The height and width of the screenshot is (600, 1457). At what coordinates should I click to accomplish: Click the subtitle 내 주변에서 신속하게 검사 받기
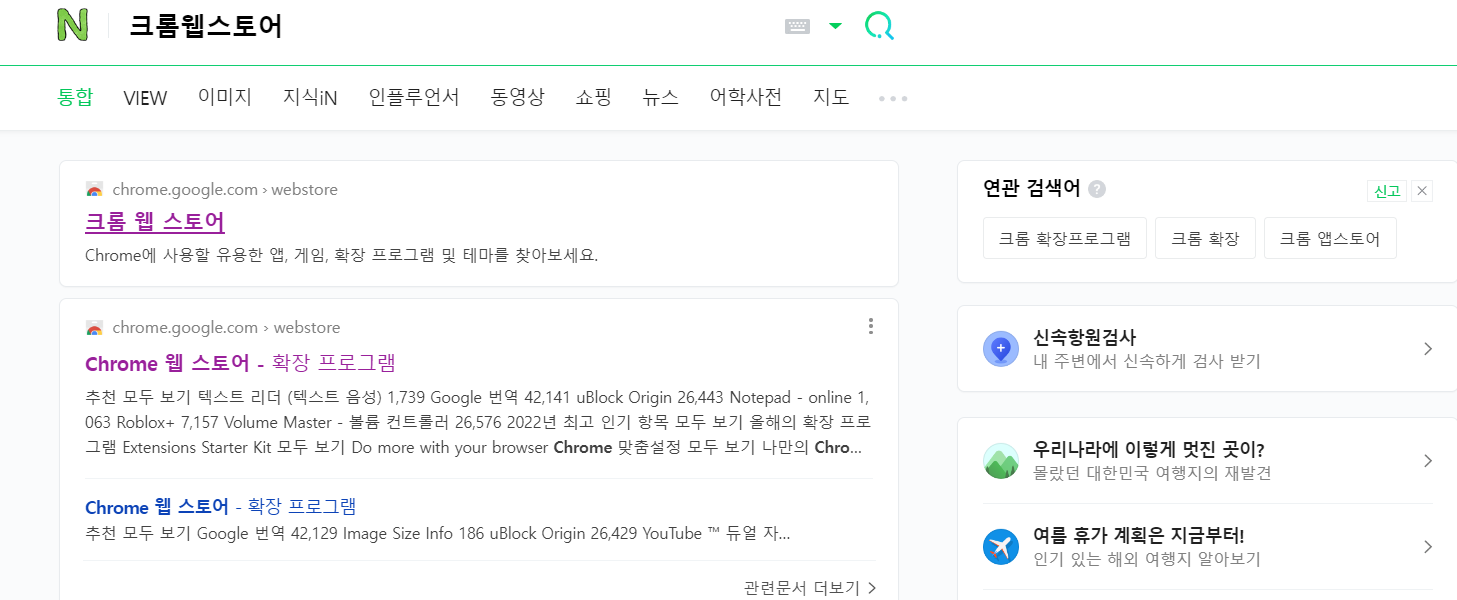[x=1147, y=361]
